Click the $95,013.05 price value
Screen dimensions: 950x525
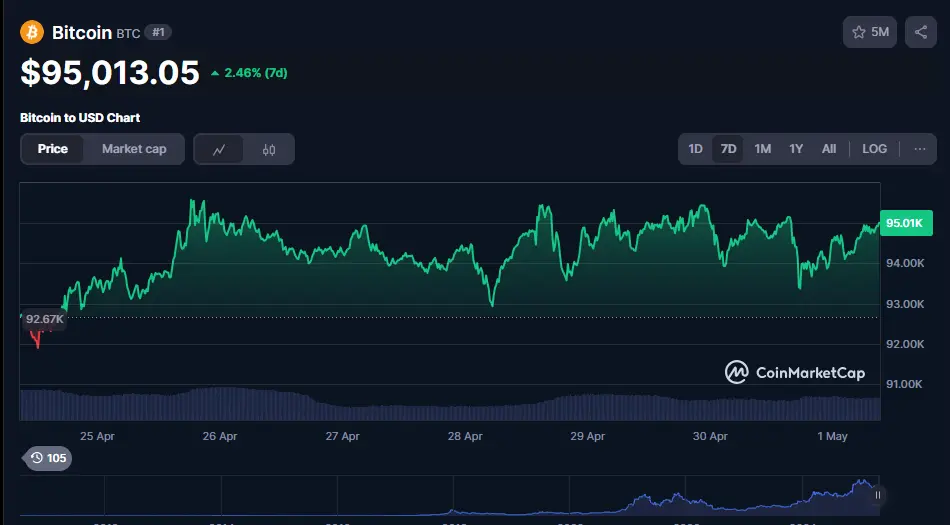click(110, 73)
